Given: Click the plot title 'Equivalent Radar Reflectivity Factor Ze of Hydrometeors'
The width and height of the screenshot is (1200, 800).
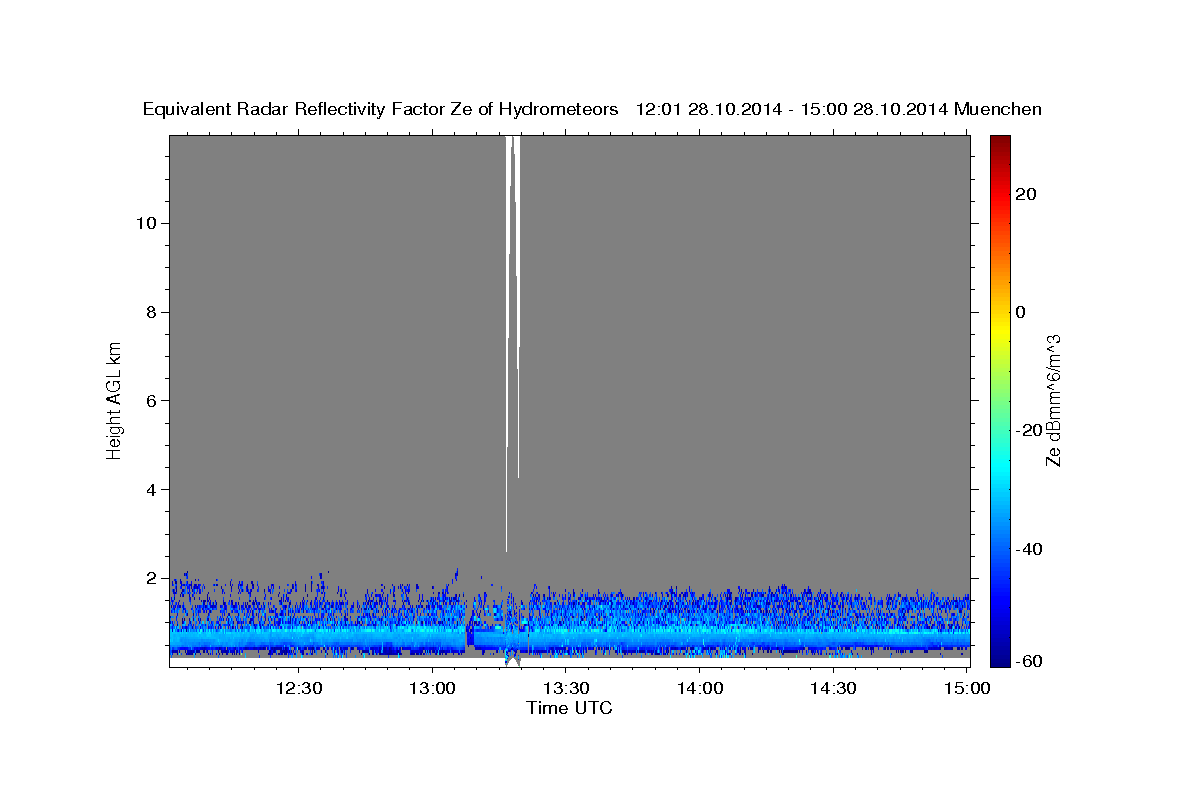Looking at the screenshot, I should click(380, 110).
